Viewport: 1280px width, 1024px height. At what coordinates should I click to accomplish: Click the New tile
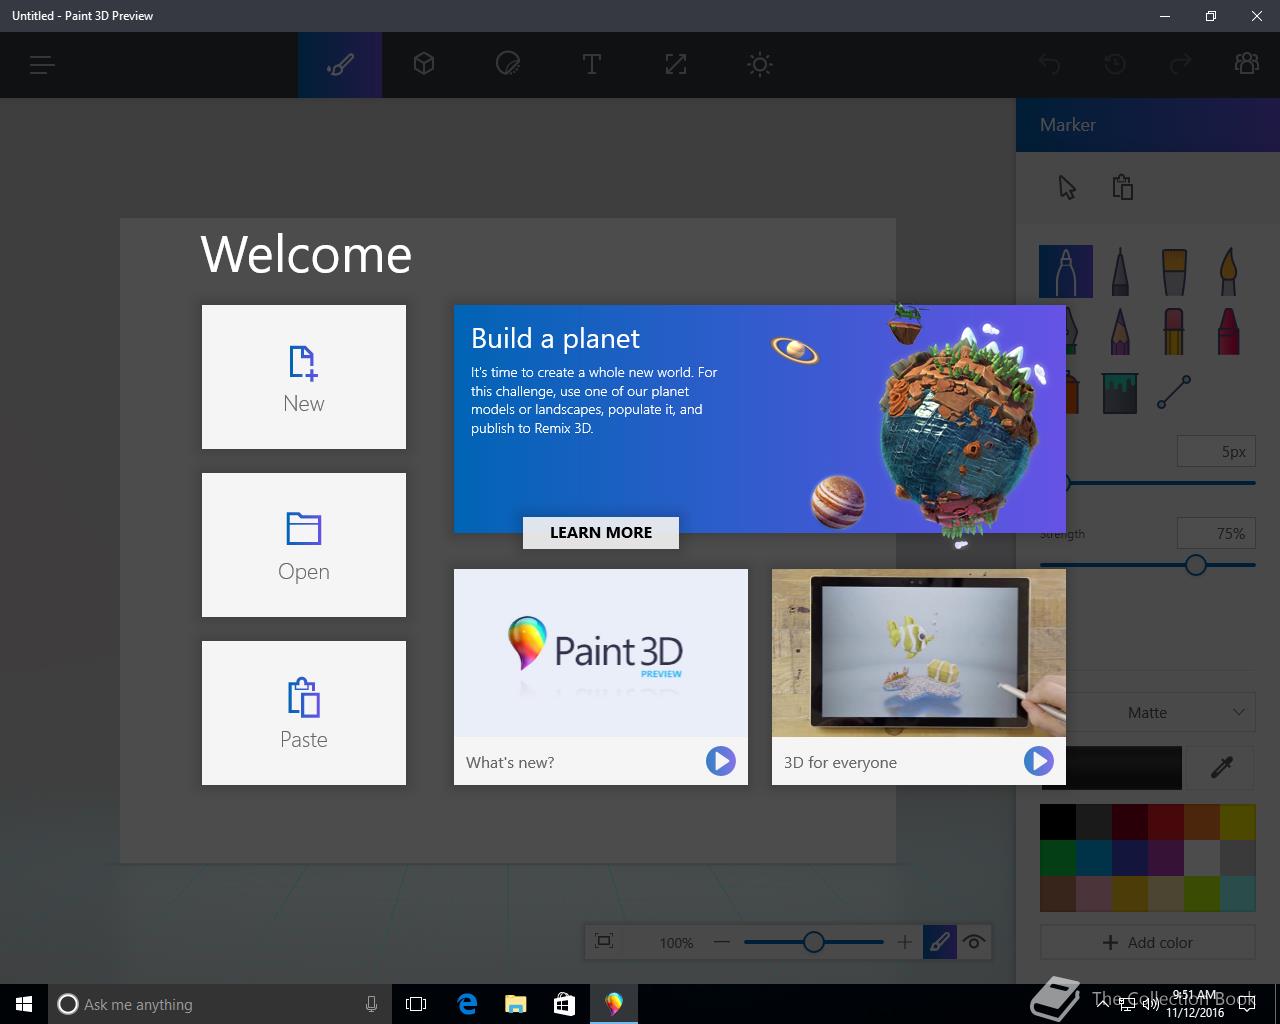(304, 377)
